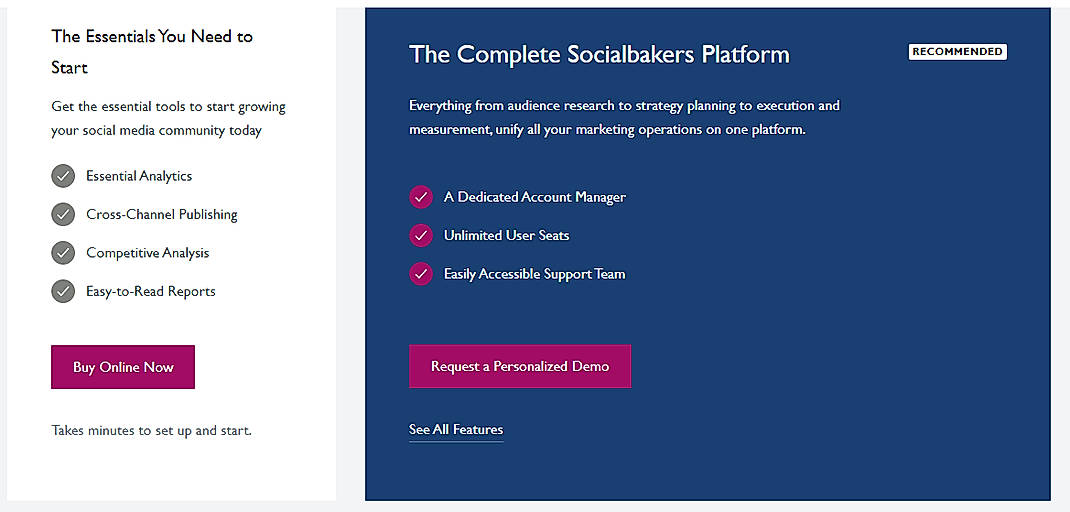
Task: Click the Cross-Channel Publishing checkmark icon
Action: pos(63,214)
